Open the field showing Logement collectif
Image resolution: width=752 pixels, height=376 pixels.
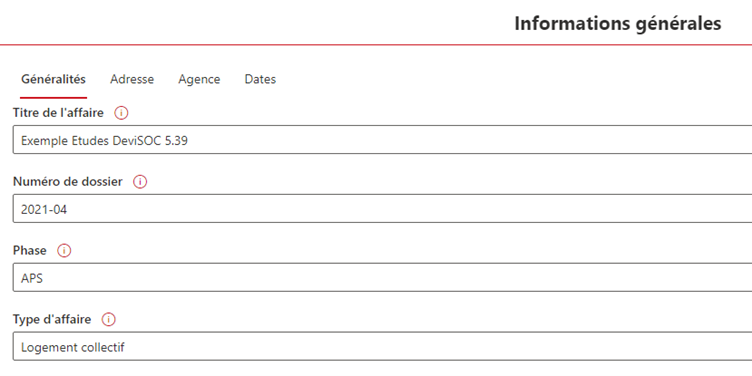[x=382, y=346]
